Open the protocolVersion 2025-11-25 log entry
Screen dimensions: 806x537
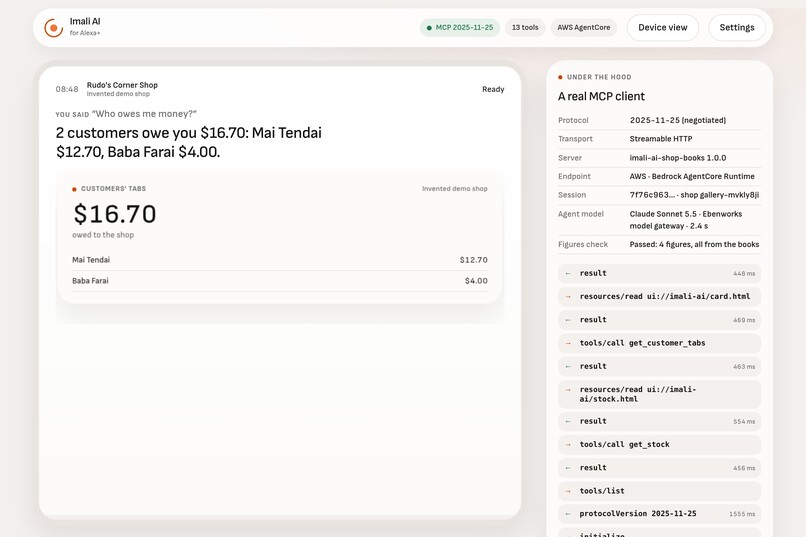(x=660, y=514)
